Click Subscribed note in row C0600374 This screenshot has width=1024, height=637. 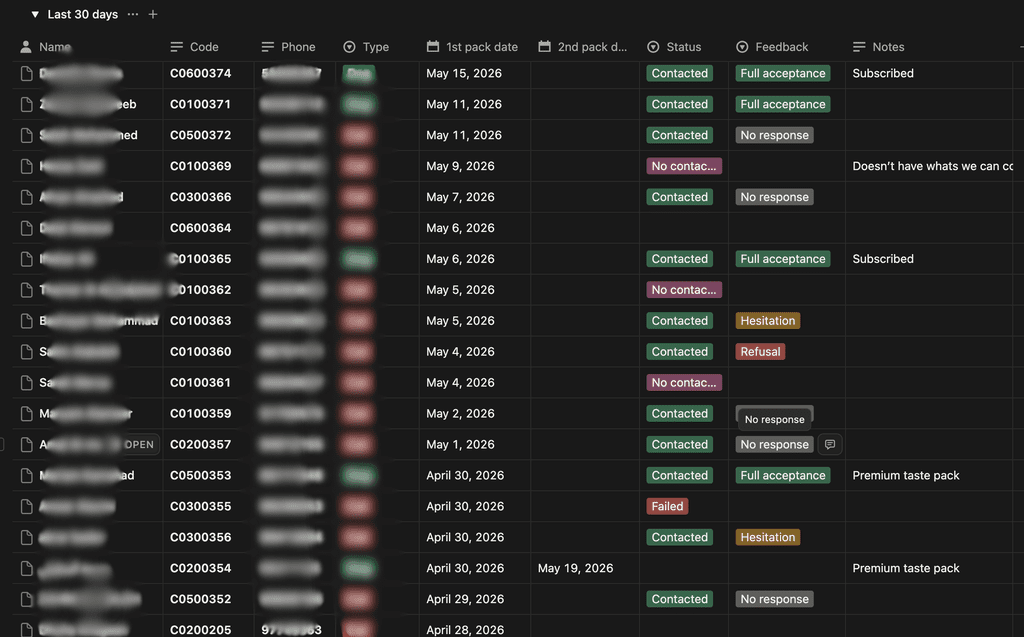[x=883, y=73]
